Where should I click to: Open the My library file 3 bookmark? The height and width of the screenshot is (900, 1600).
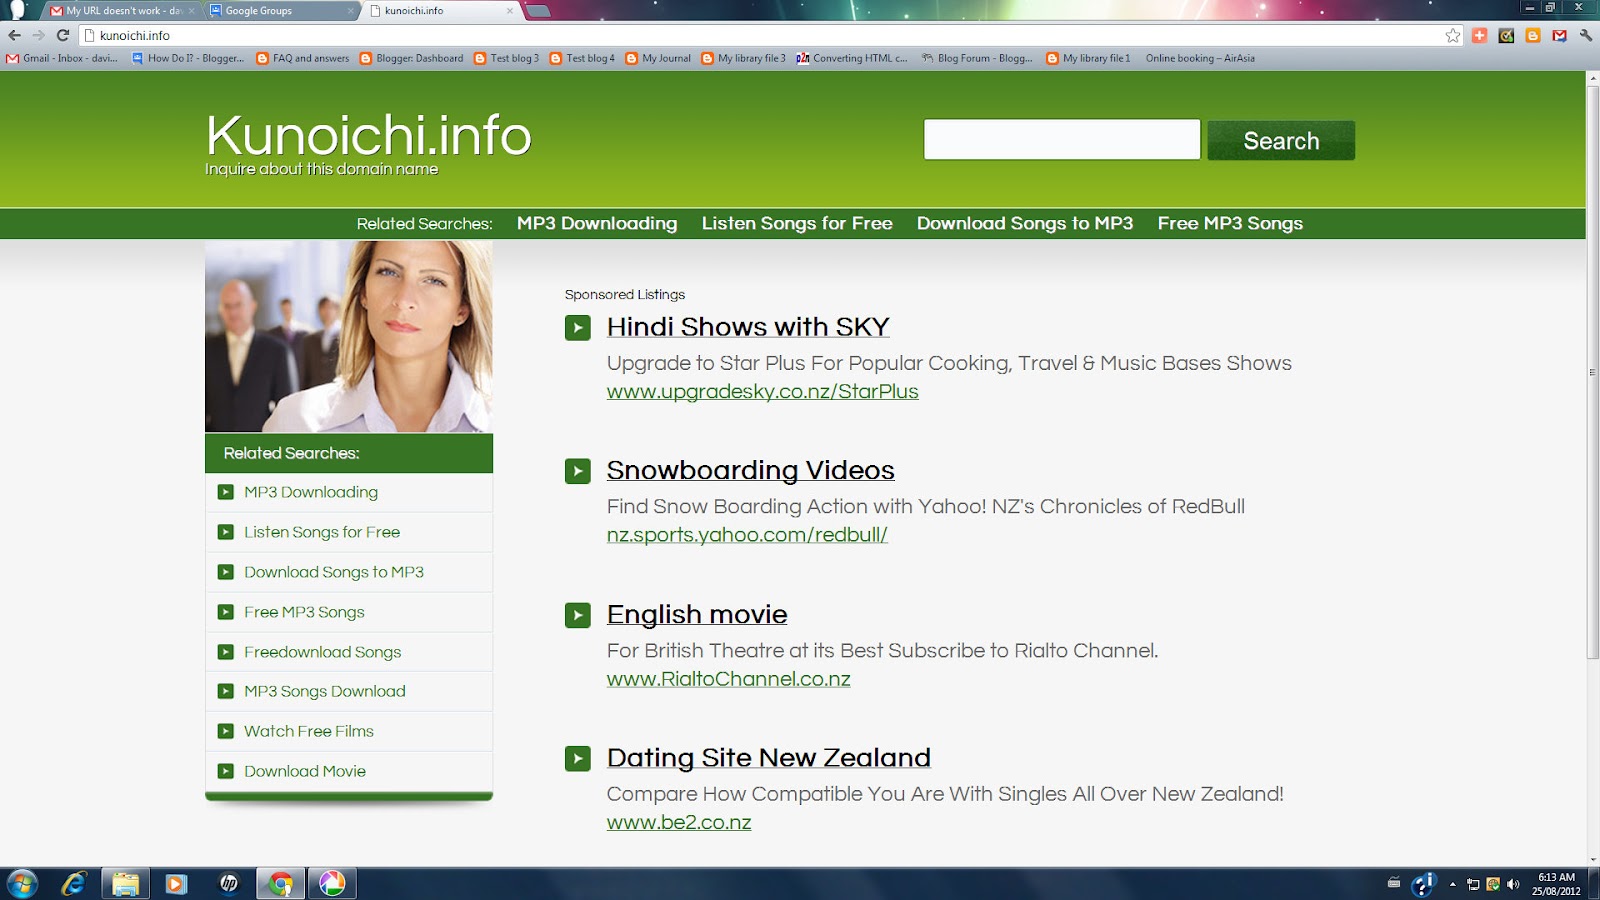(744, 58)
